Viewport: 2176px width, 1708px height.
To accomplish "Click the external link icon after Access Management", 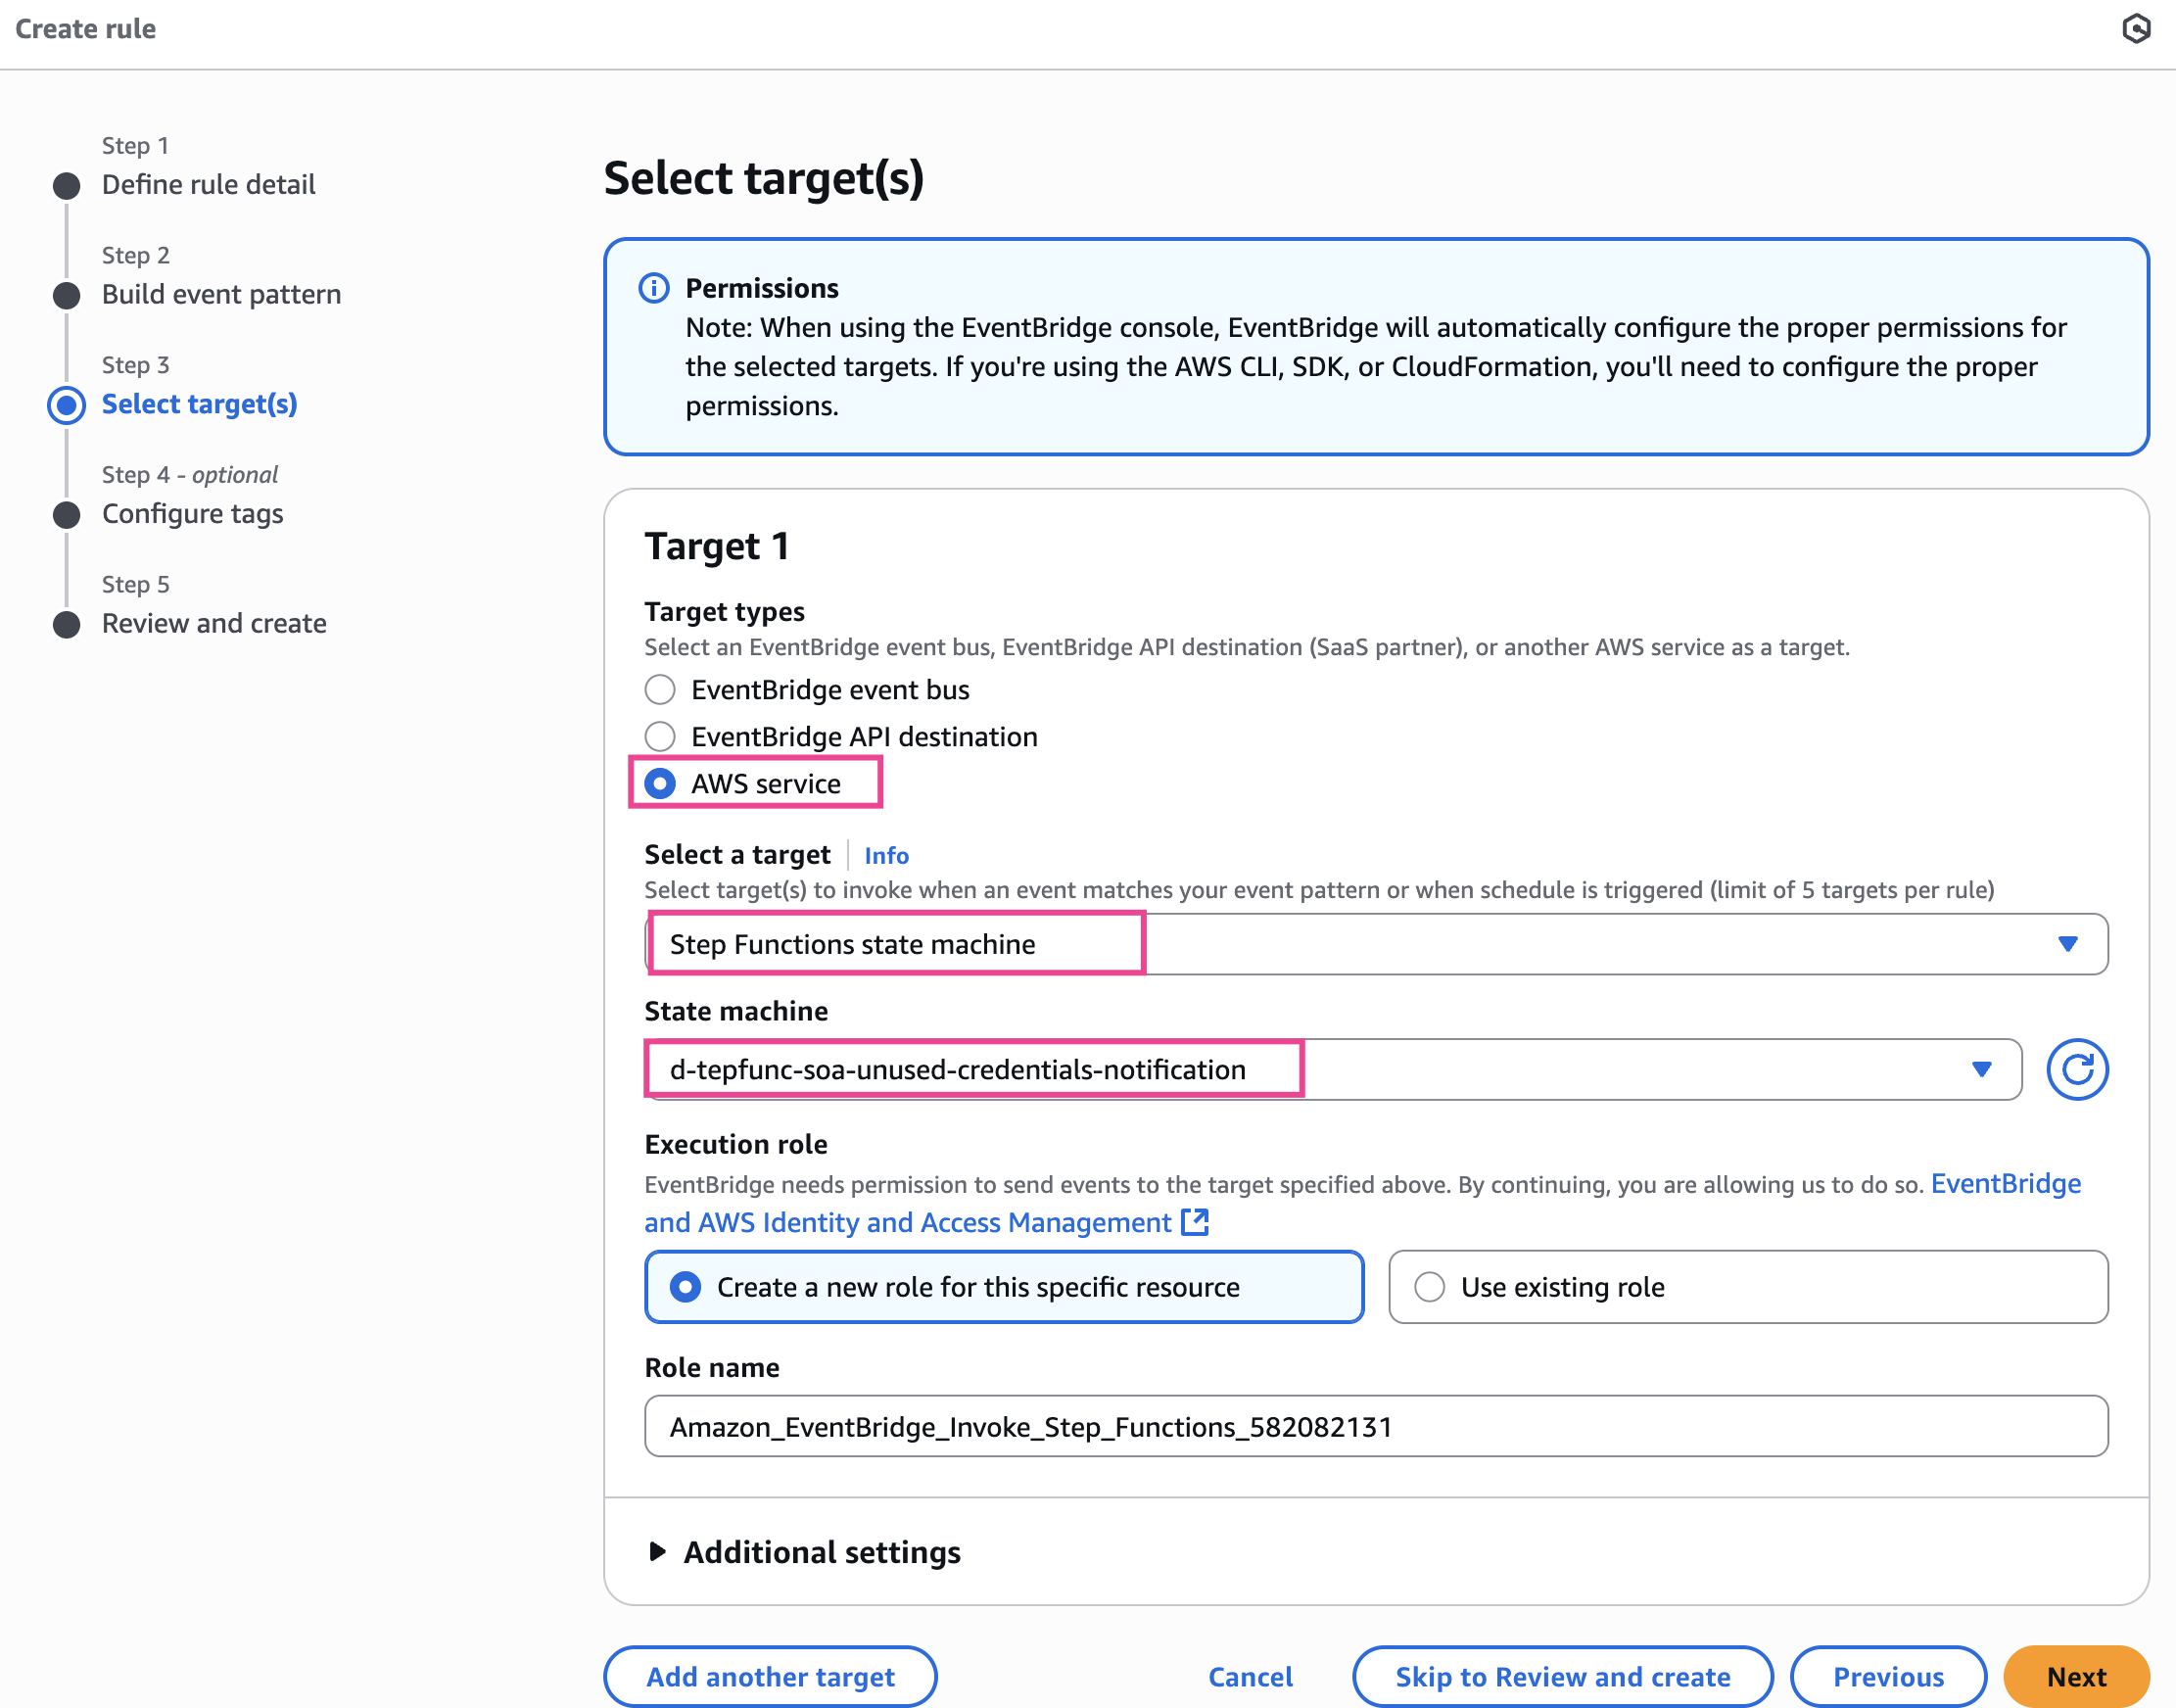I will (x=1195, y=1222).
